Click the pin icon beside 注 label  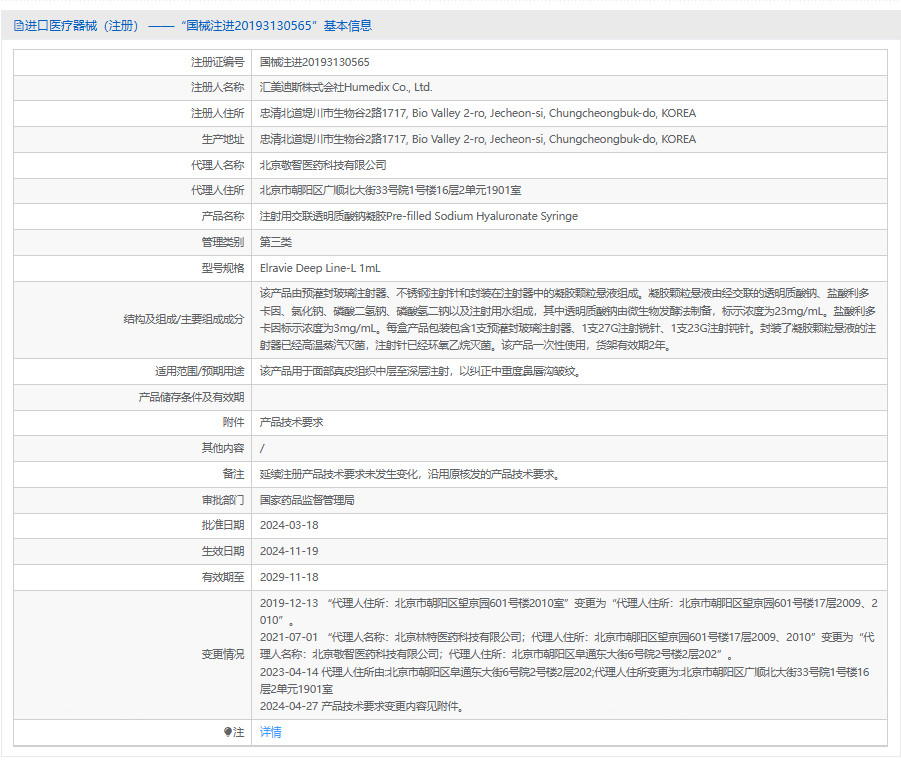point(229,733)
